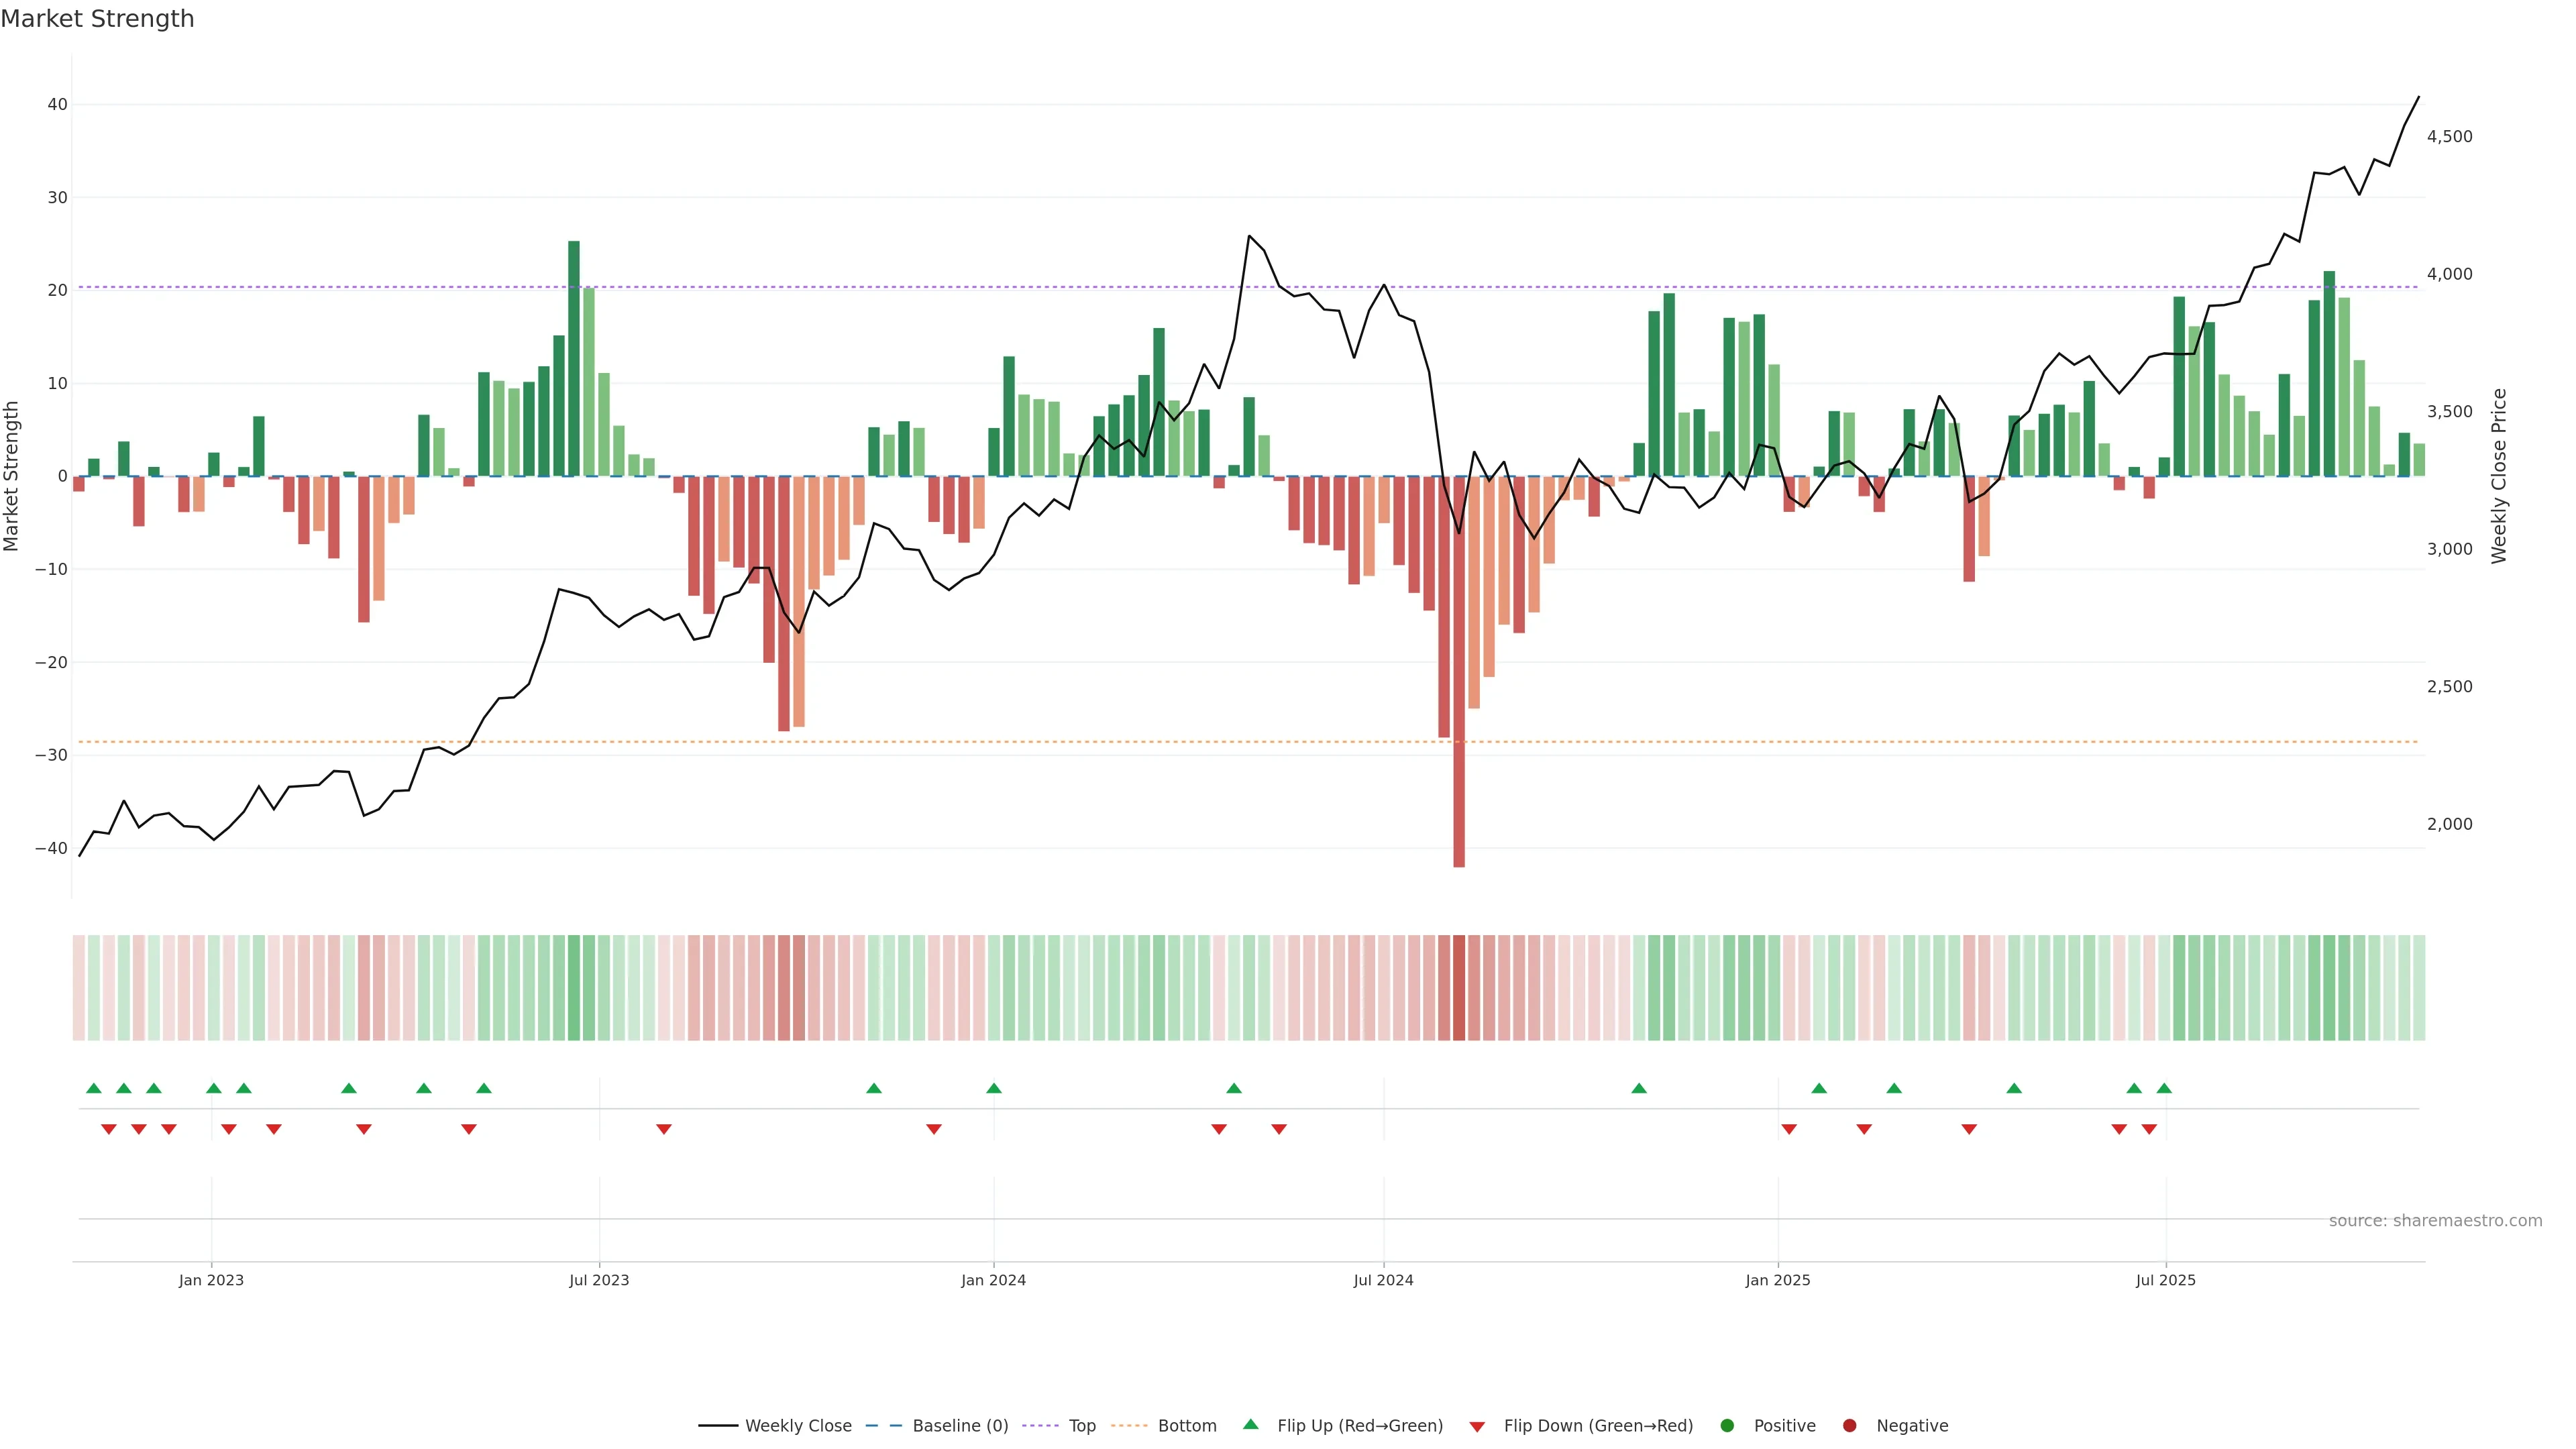This screenshot has height=1449, width=2576.
Task: Click the red flip-down triangle just after Jul 2023
Action: (664, 1129)
